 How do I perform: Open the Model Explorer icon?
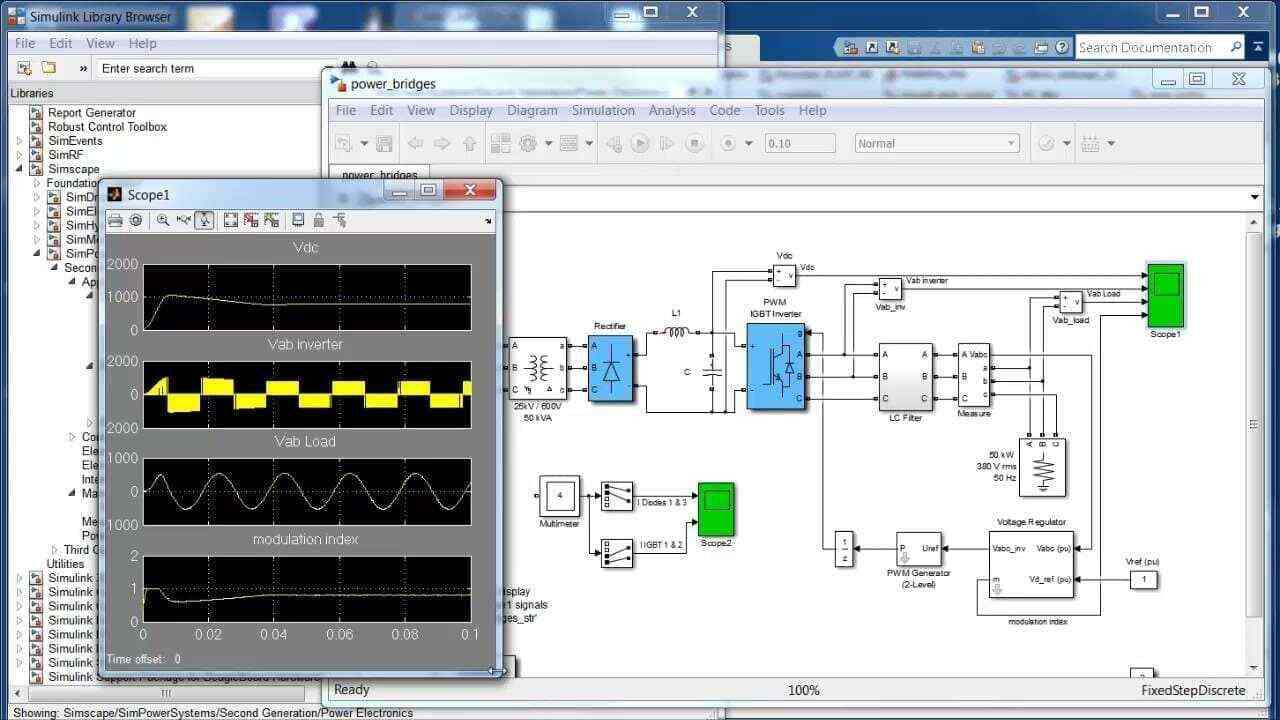pyautogui.click(x=569, y=144)
